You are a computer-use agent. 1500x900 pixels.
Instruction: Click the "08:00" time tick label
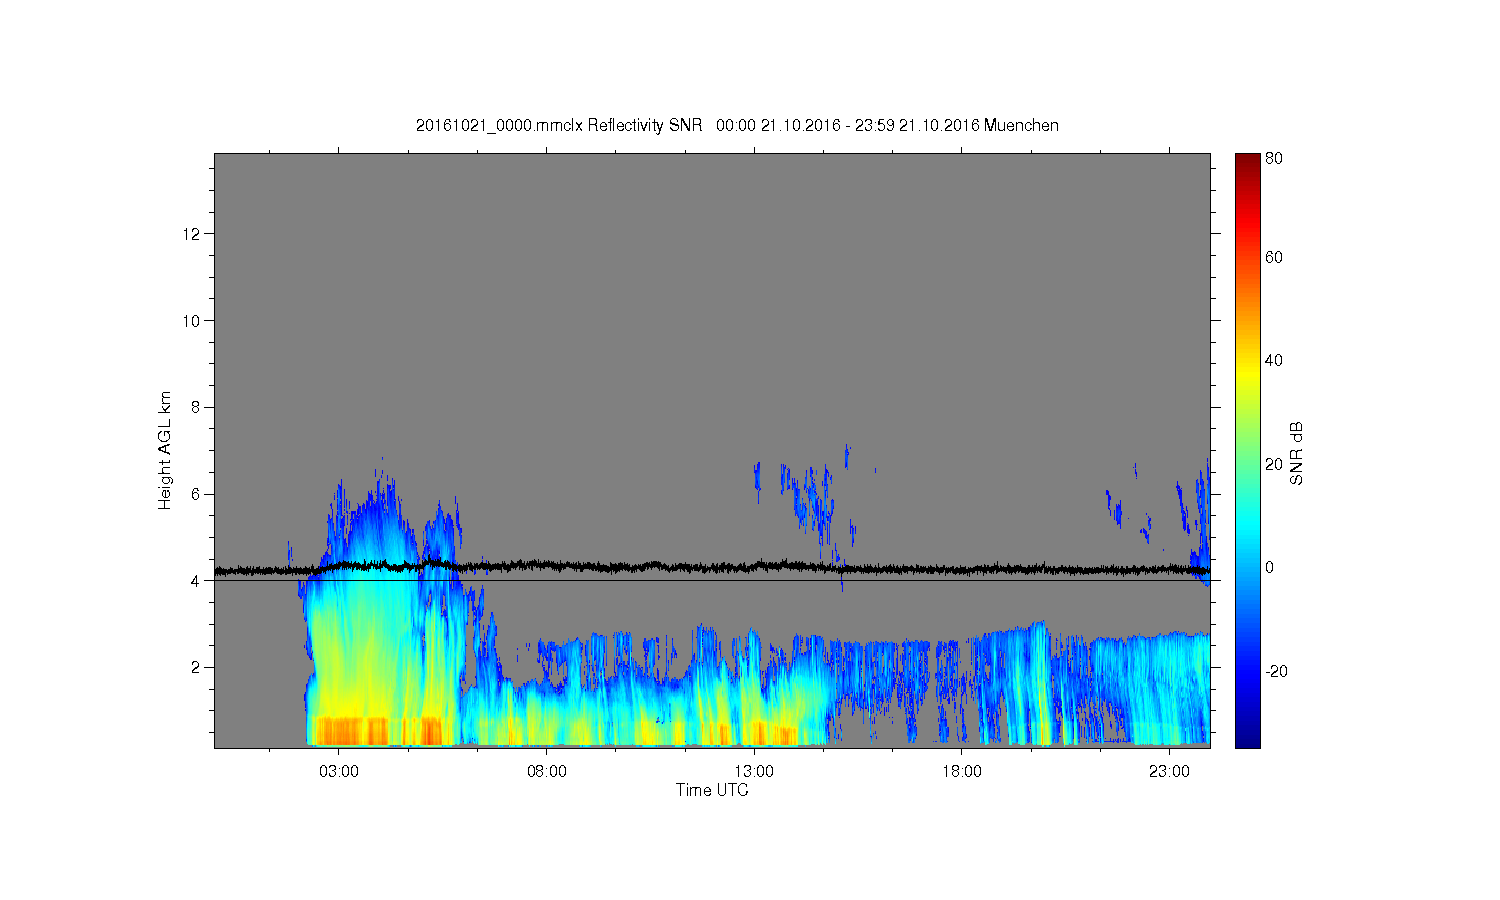click(x=547, y=771)
